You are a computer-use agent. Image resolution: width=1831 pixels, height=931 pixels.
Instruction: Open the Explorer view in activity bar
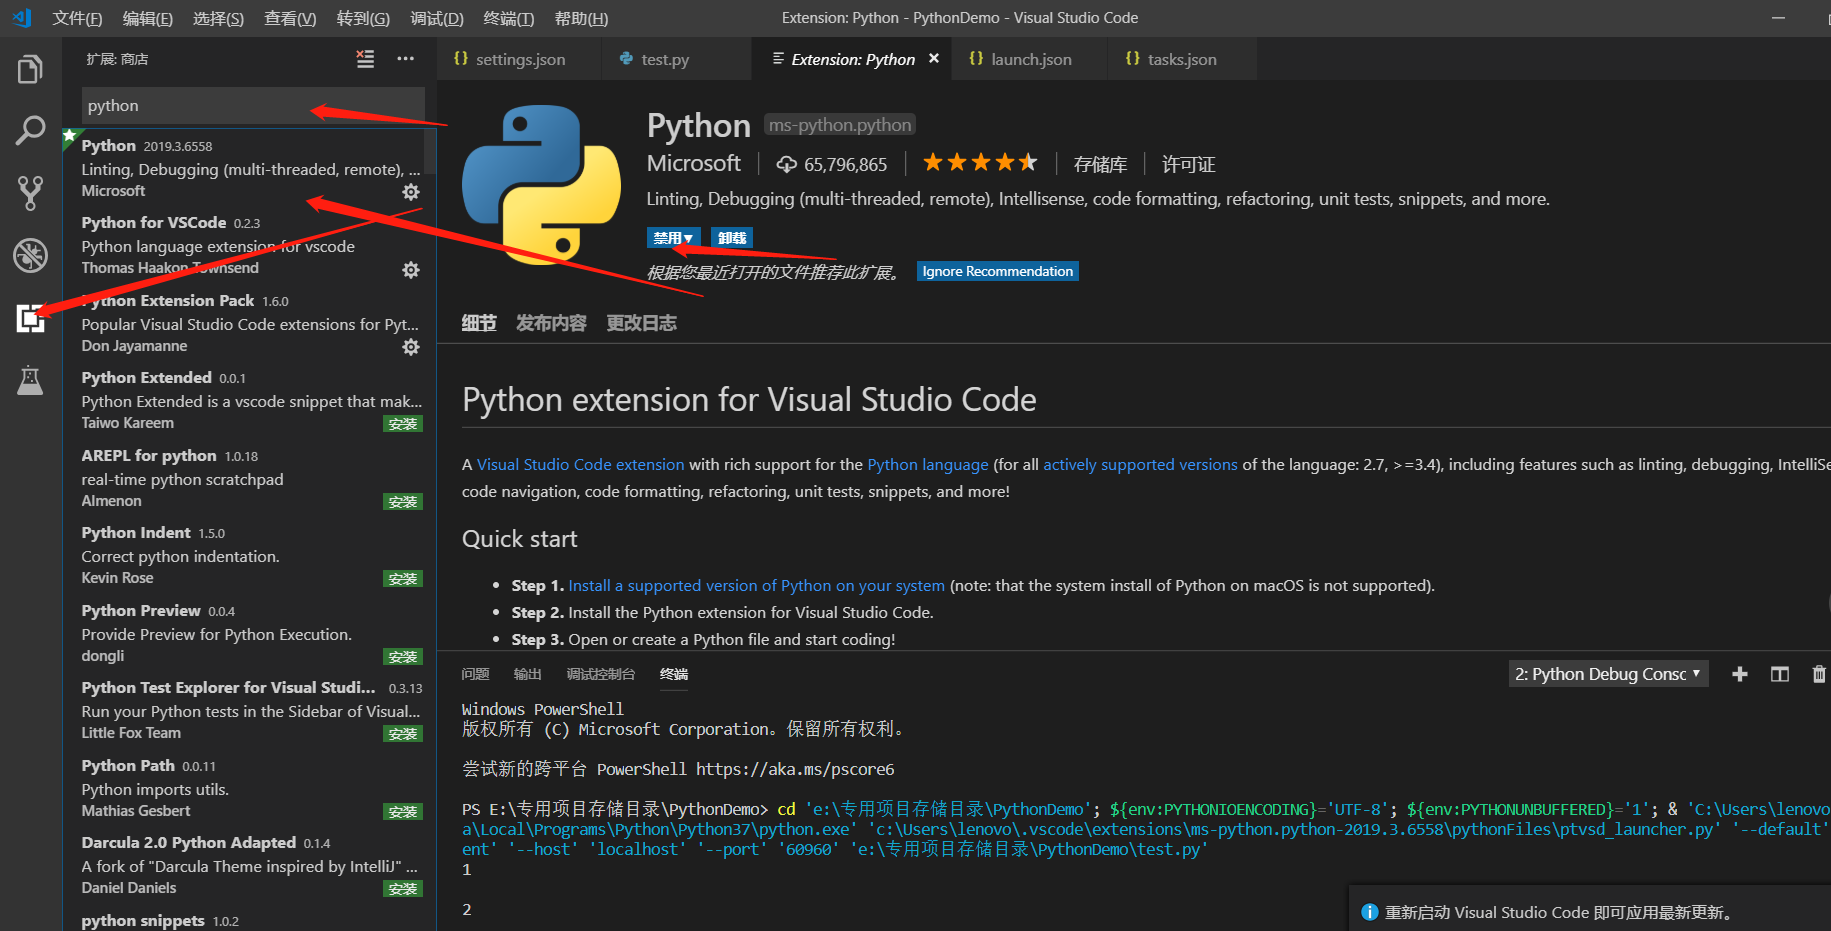pos(30,70)
